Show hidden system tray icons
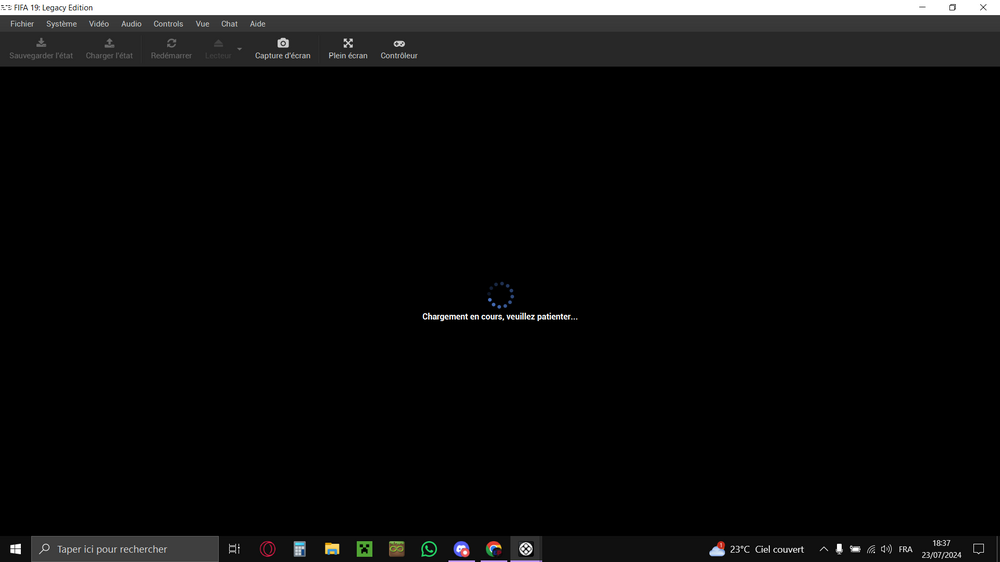 (x=823, y=549)
